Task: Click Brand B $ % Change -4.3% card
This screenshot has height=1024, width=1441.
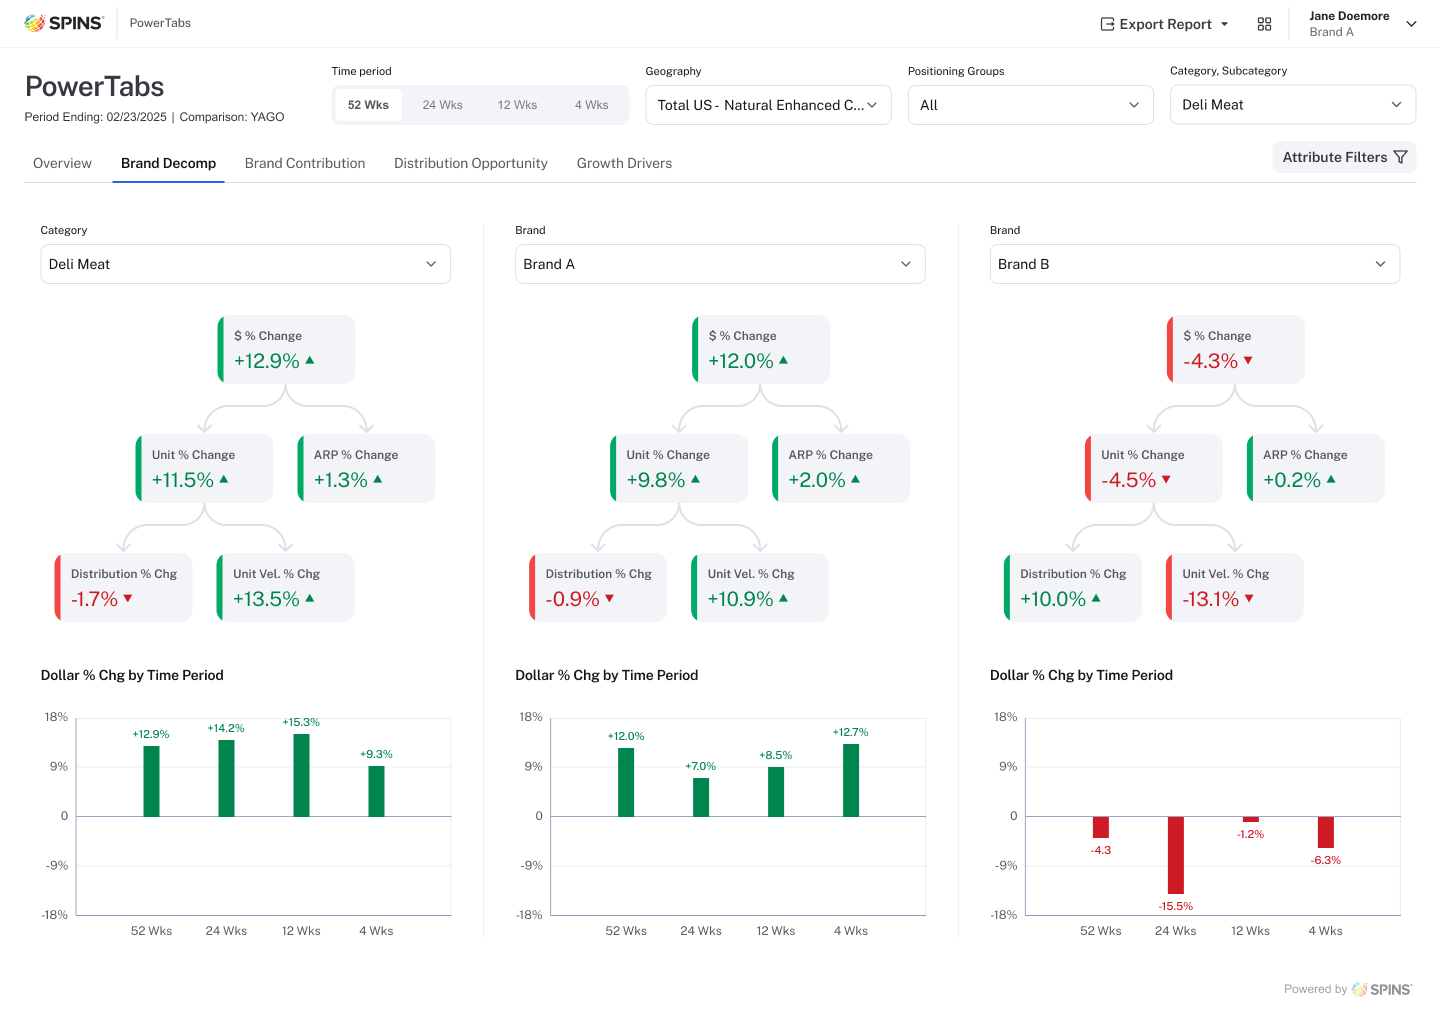Action: click(1236, 349)
